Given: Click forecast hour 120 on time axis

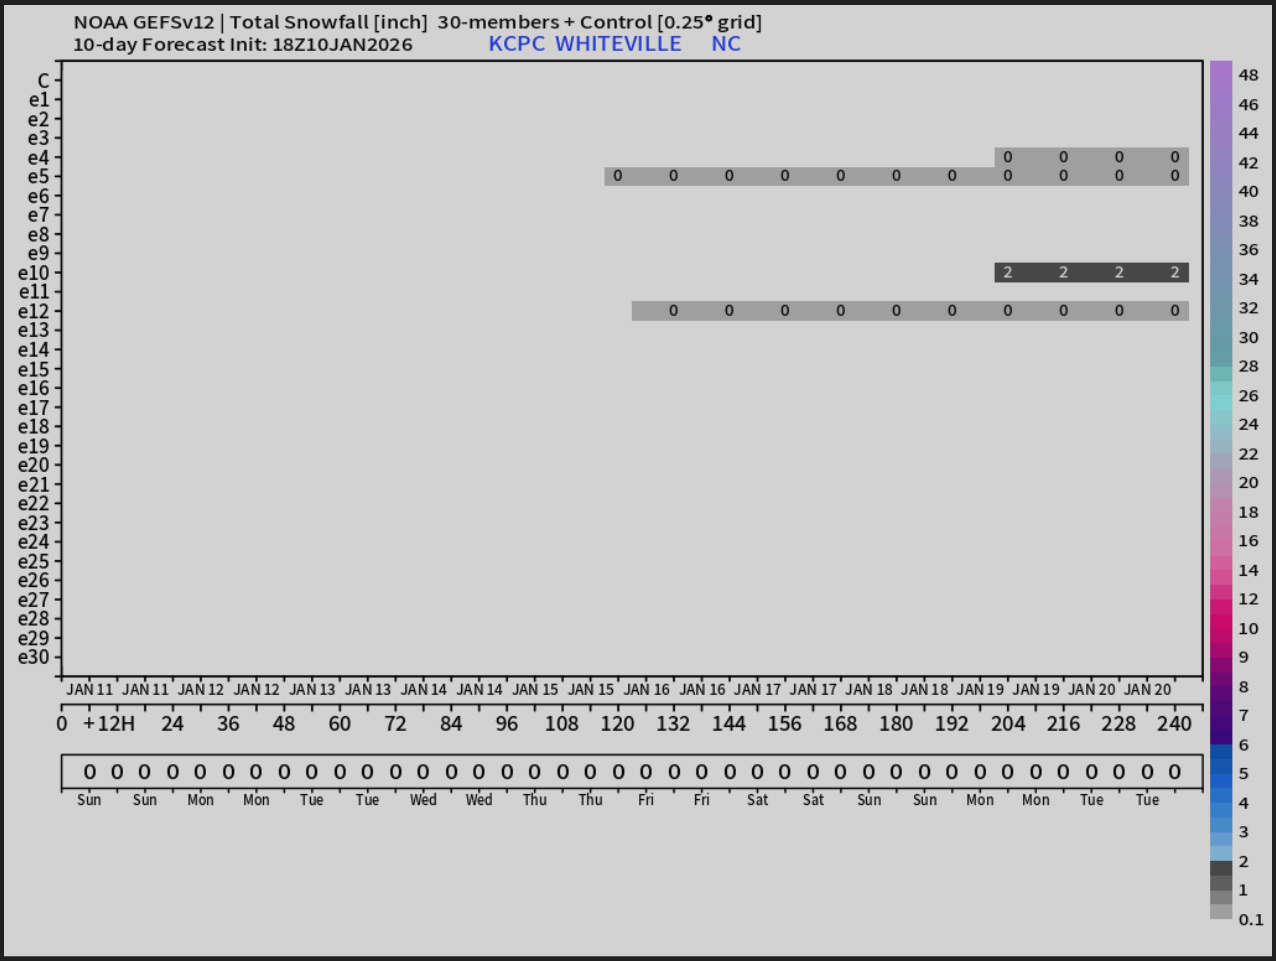Looking at the screenshot, I should [617, 723].
